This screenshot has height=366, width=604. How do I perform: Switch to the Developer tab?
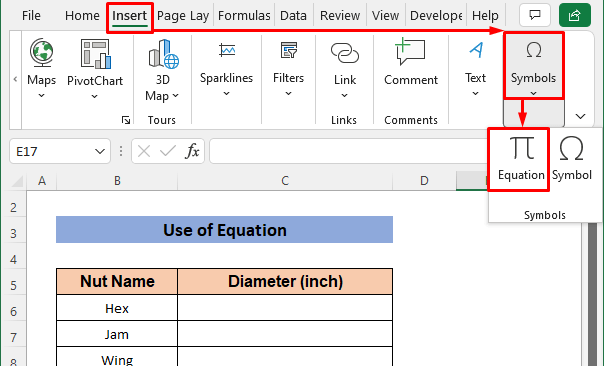(x=436, y=16)
